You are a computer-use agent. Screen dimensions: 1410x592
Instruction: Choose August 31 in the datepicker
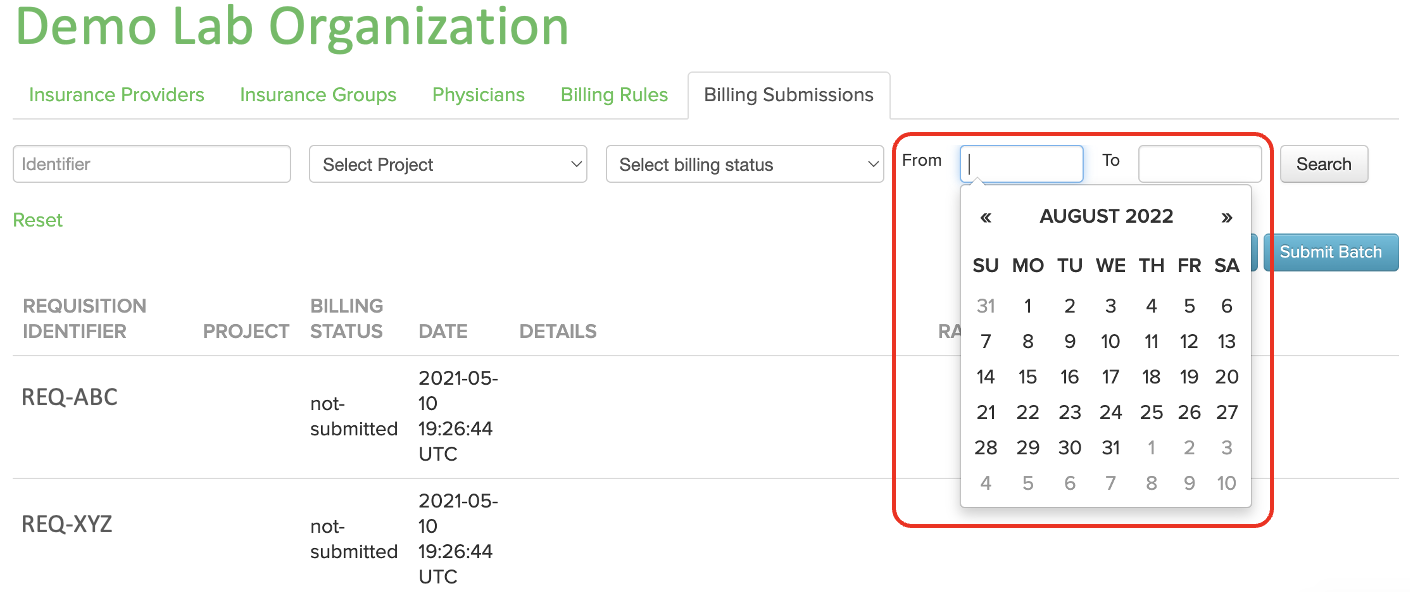coord(1111,448)
